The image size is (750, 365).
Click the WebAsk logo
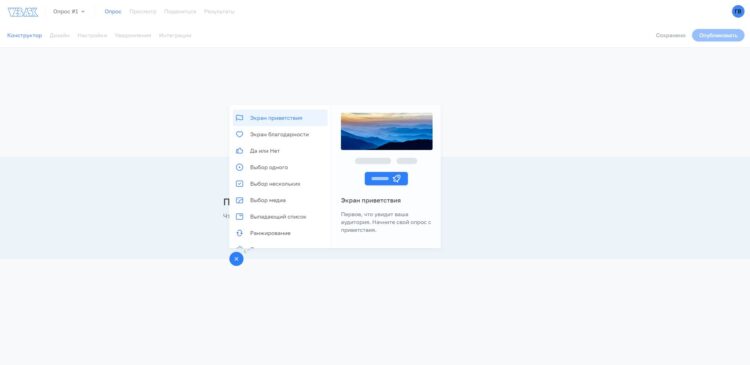pyautogui.click(x=23, y=12)
